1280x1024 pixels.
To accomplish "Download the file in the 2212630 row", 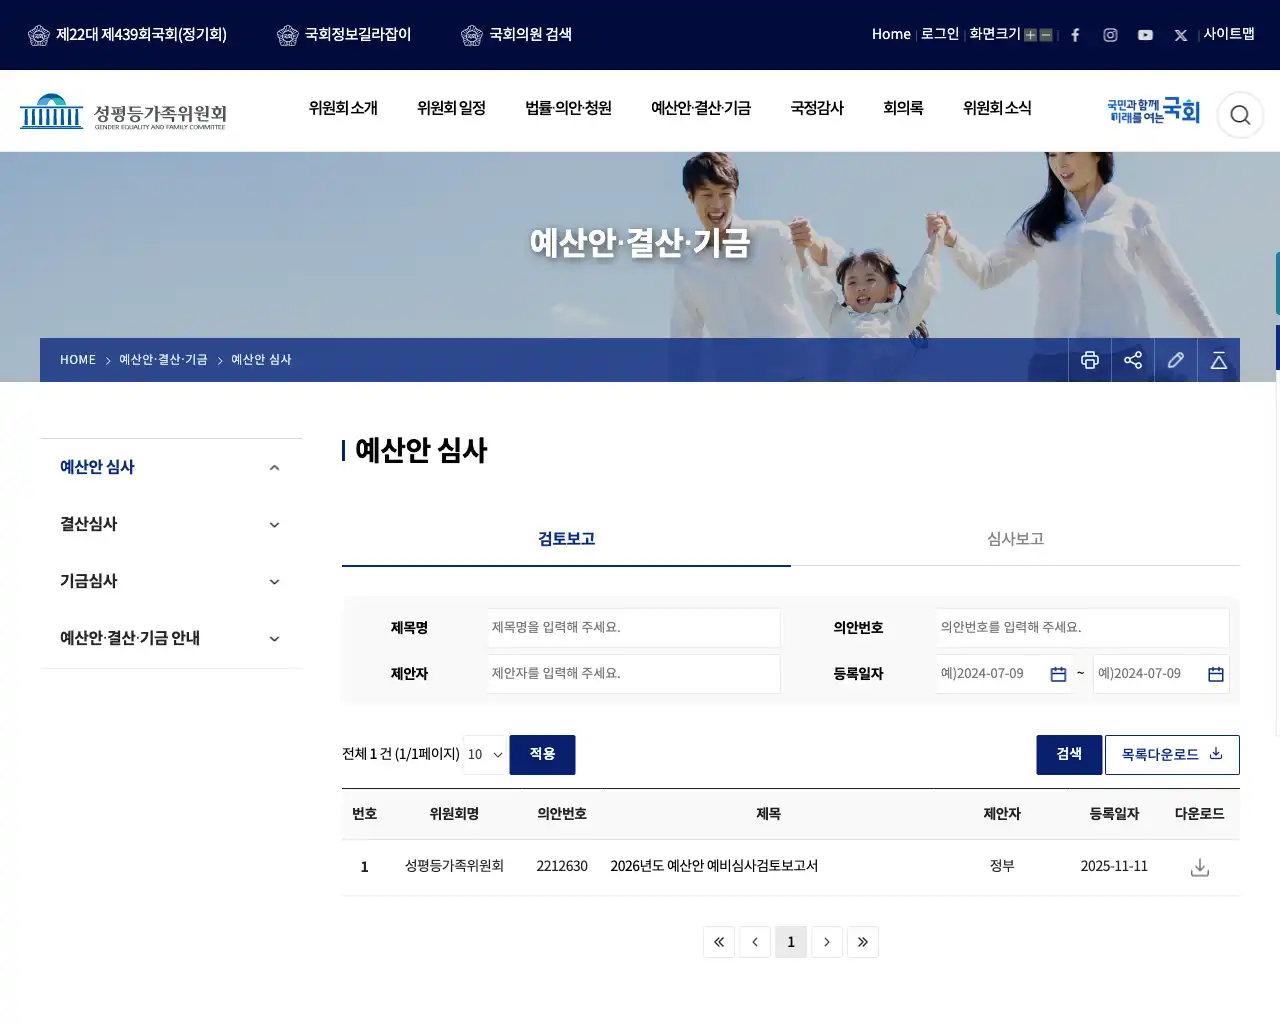I will pyautogui.click(x=1200, y=867).
